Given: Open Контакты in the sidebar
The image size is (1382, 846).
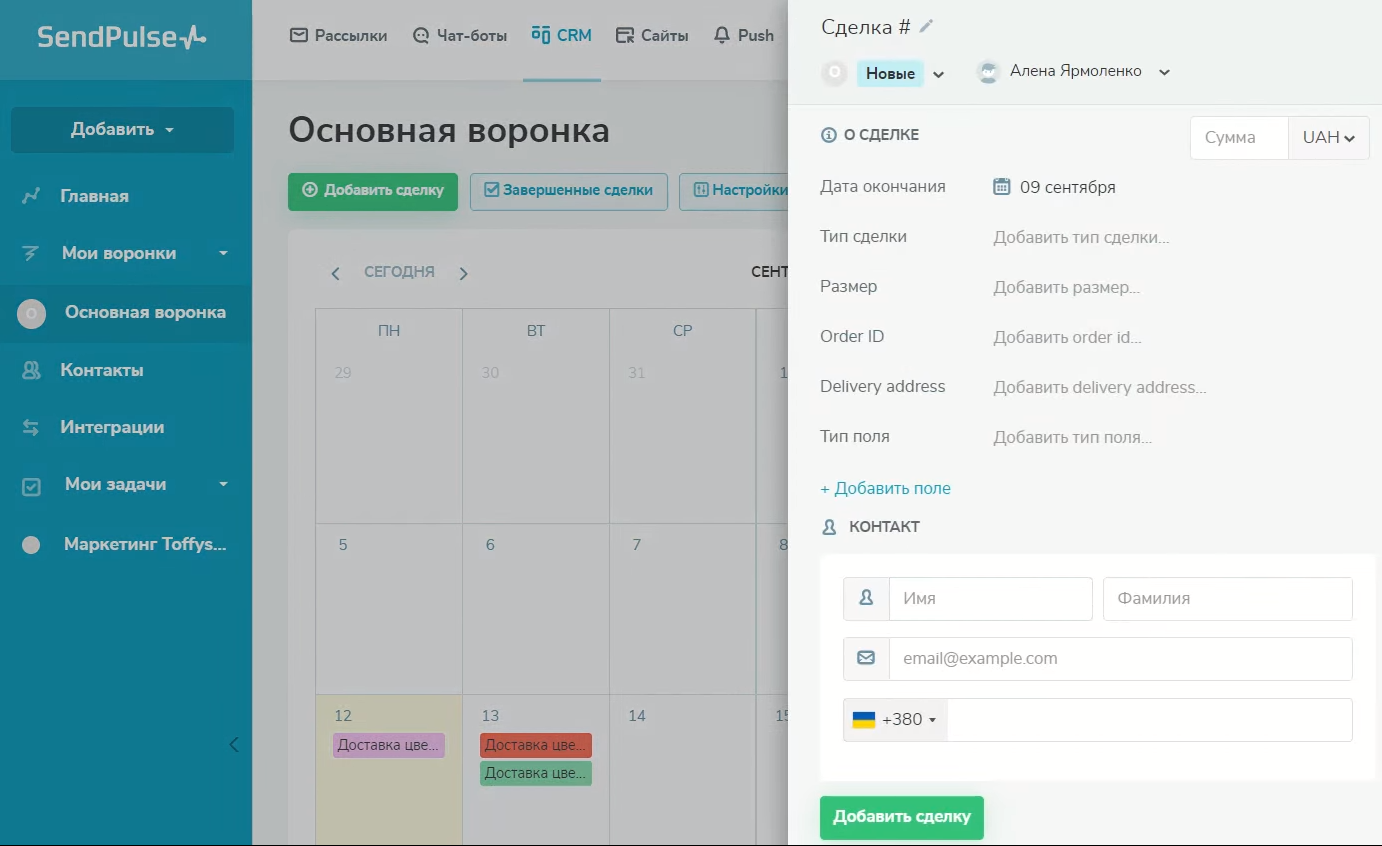Looking at the screenshot, I should coord(102,370).
